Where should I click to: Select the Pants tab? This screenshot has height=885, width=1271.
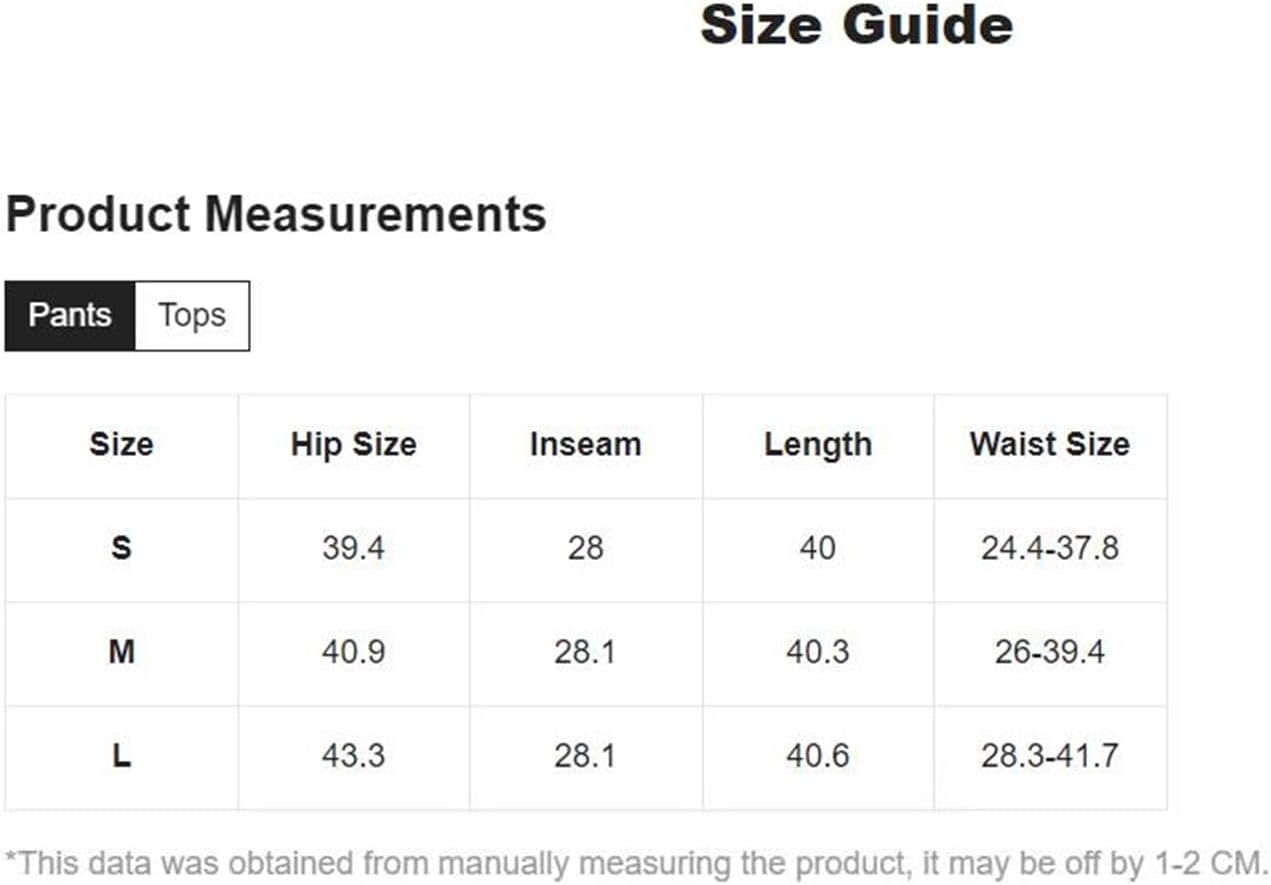pyautogui.click(x=70, y=316)
